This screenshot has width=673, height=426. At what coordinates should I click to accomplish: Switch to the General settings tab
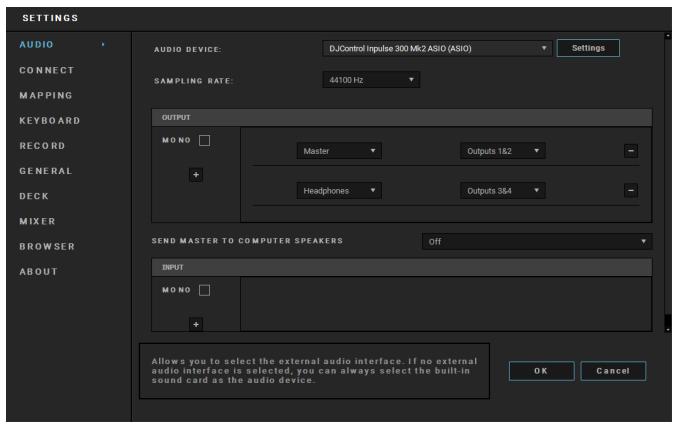46,171
